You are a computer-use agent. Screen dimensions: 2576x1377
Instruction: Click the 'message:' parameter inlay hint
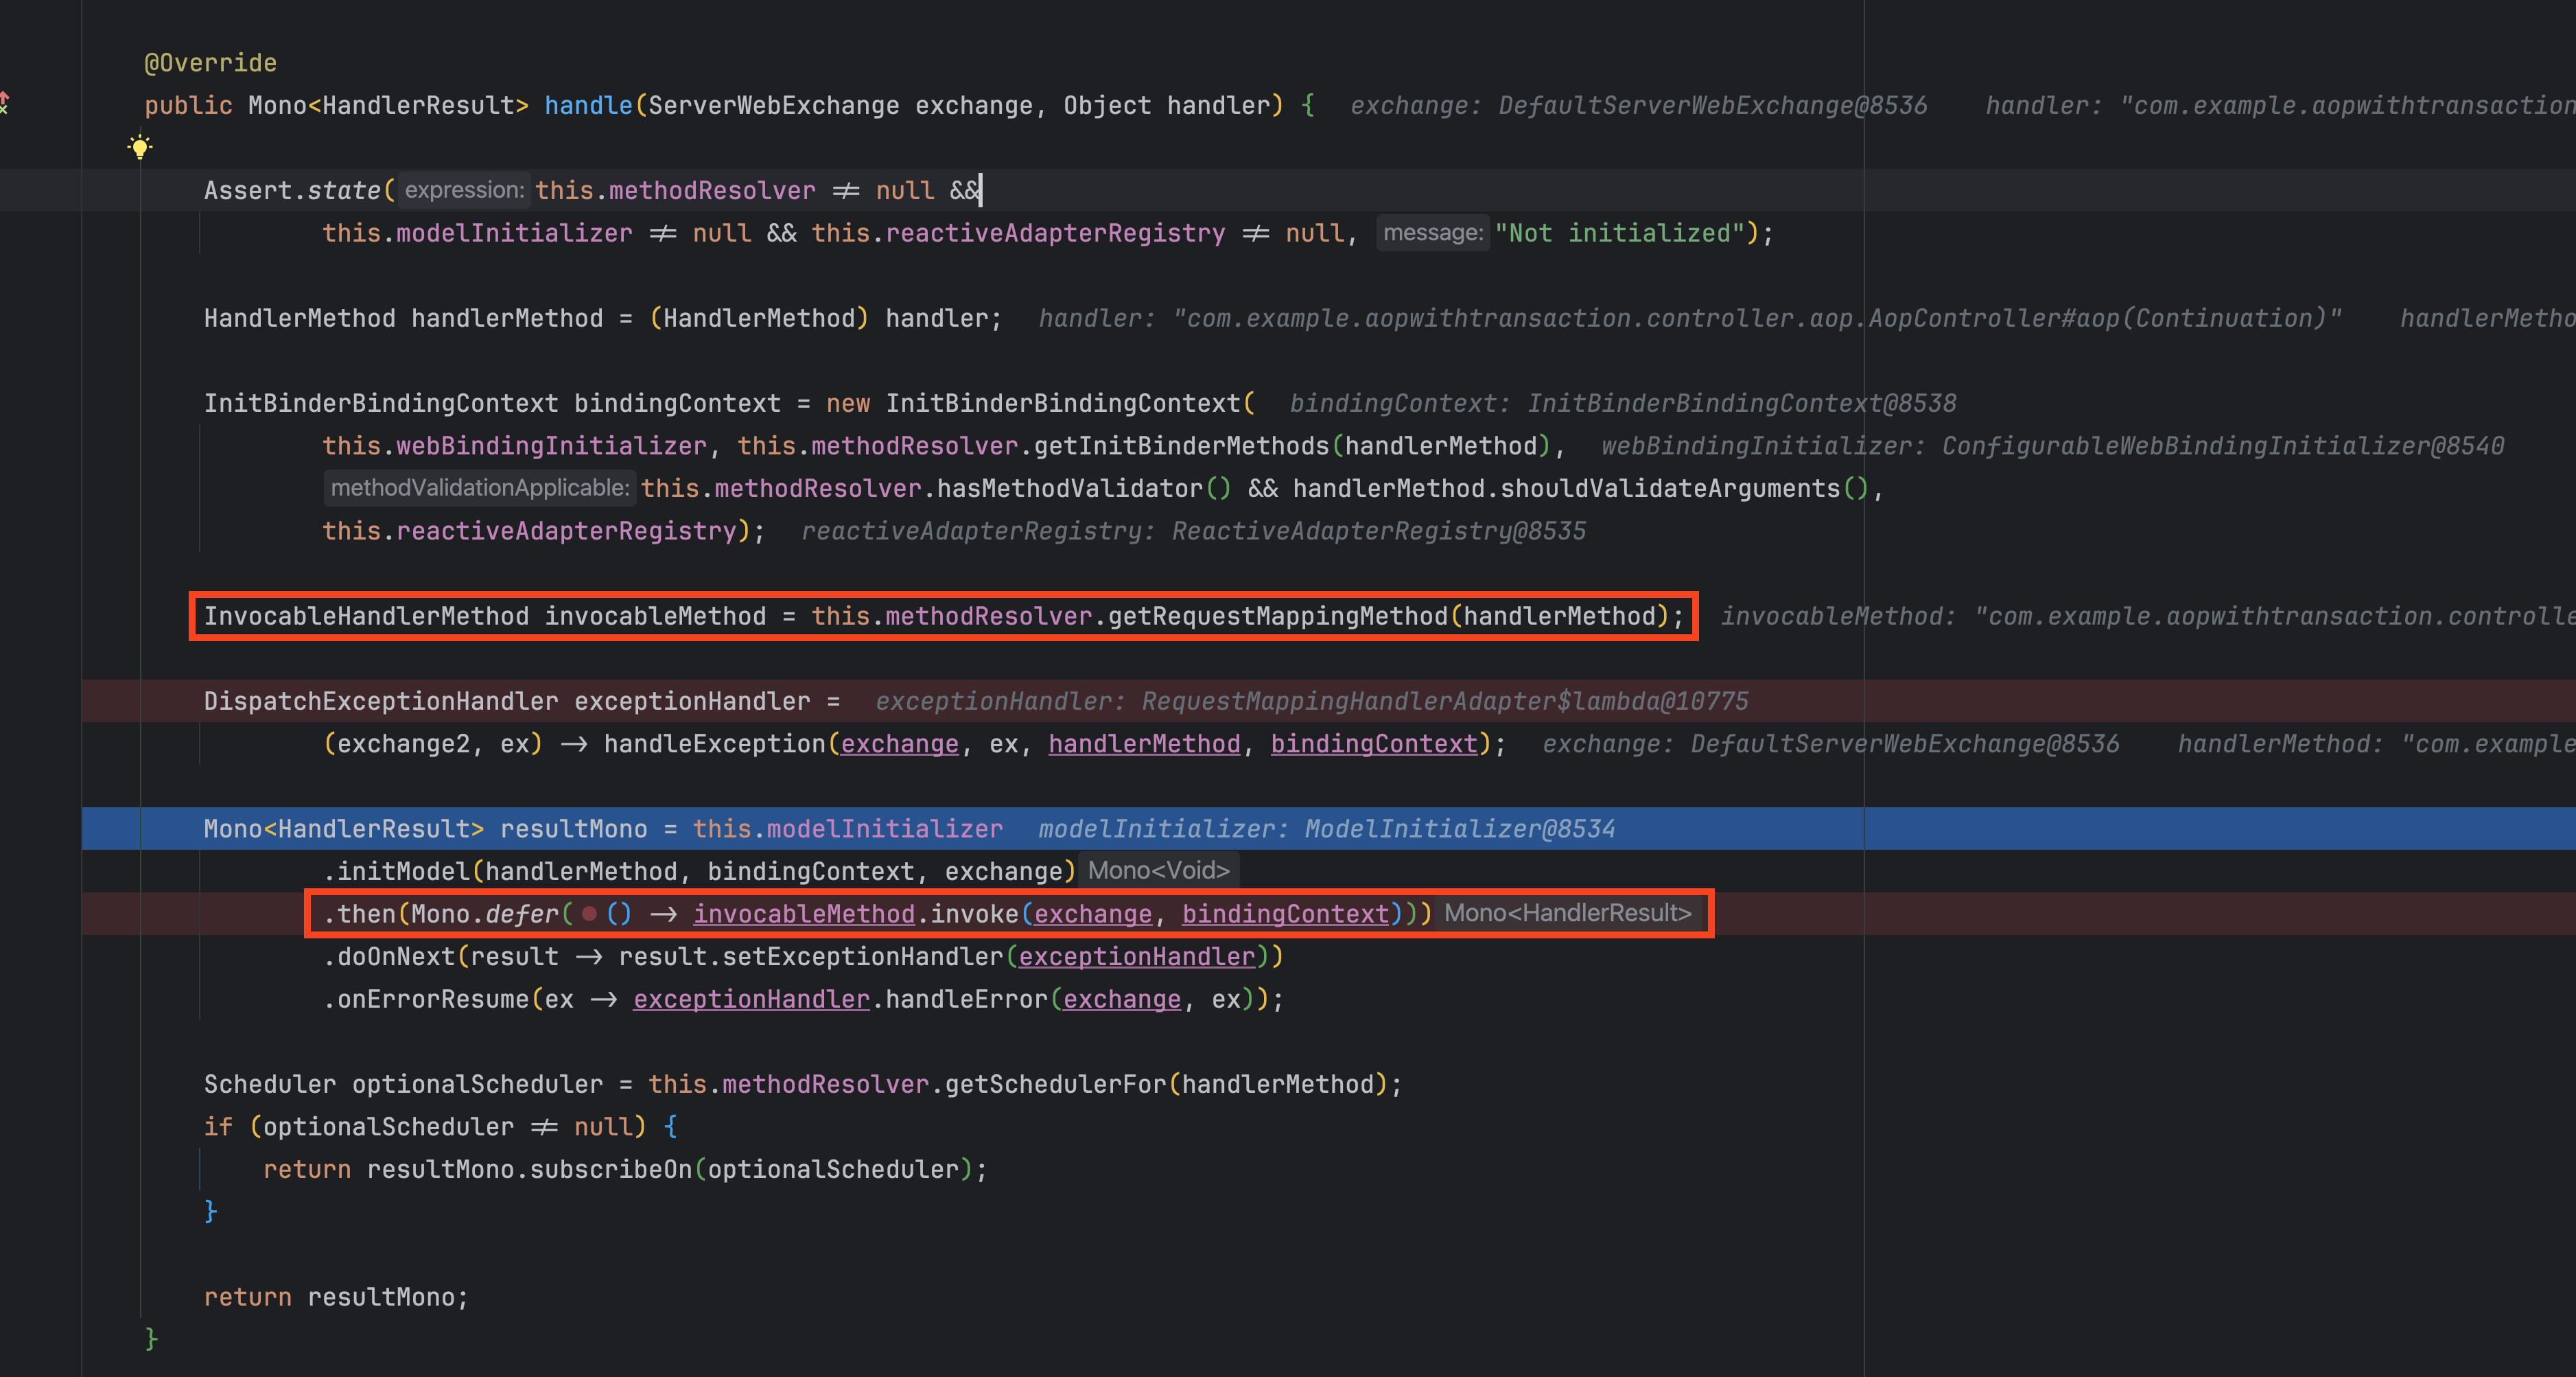pyautogui.click(x=1432, y=233)
